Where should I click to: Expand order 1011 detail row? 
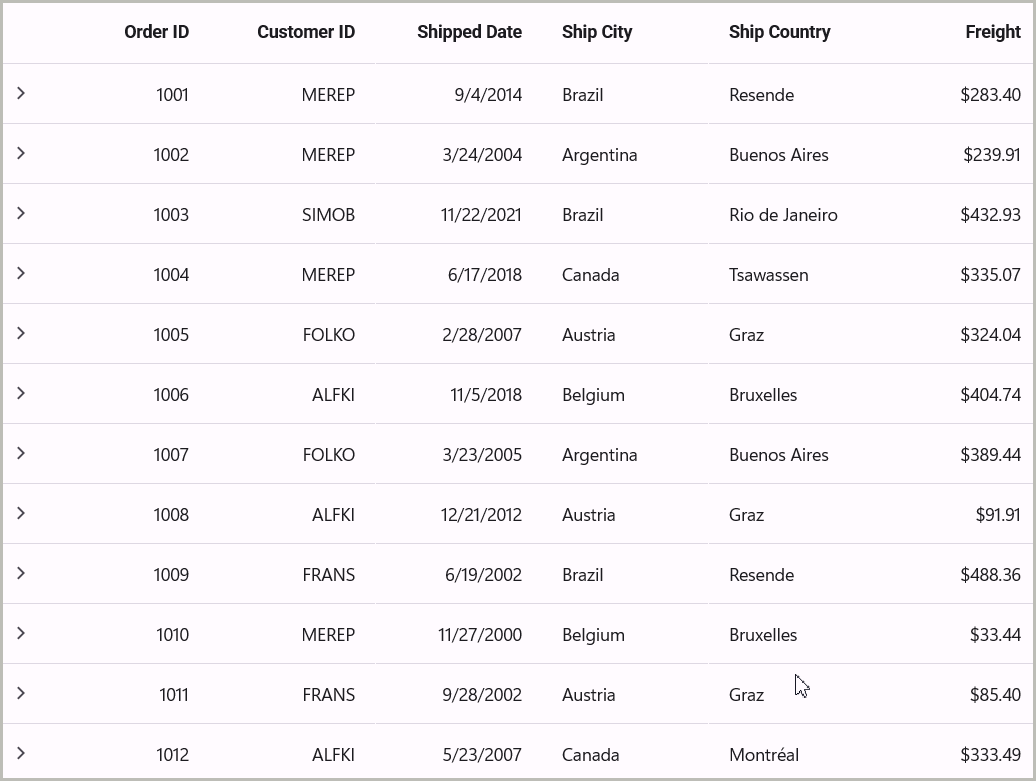pos(21,693)
